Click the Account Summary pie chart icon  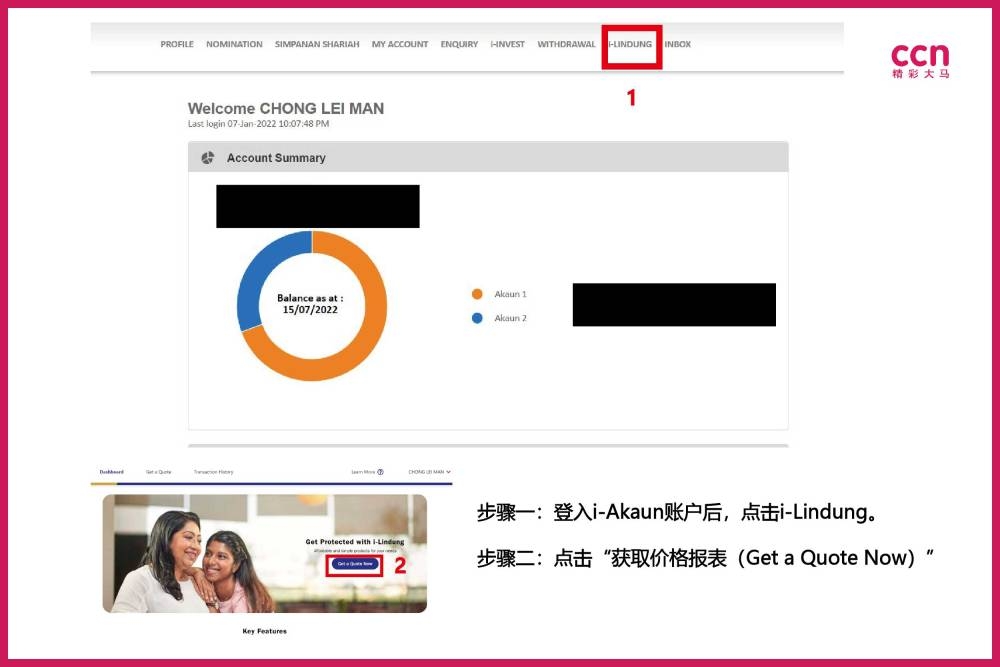[x=208, y=158]
